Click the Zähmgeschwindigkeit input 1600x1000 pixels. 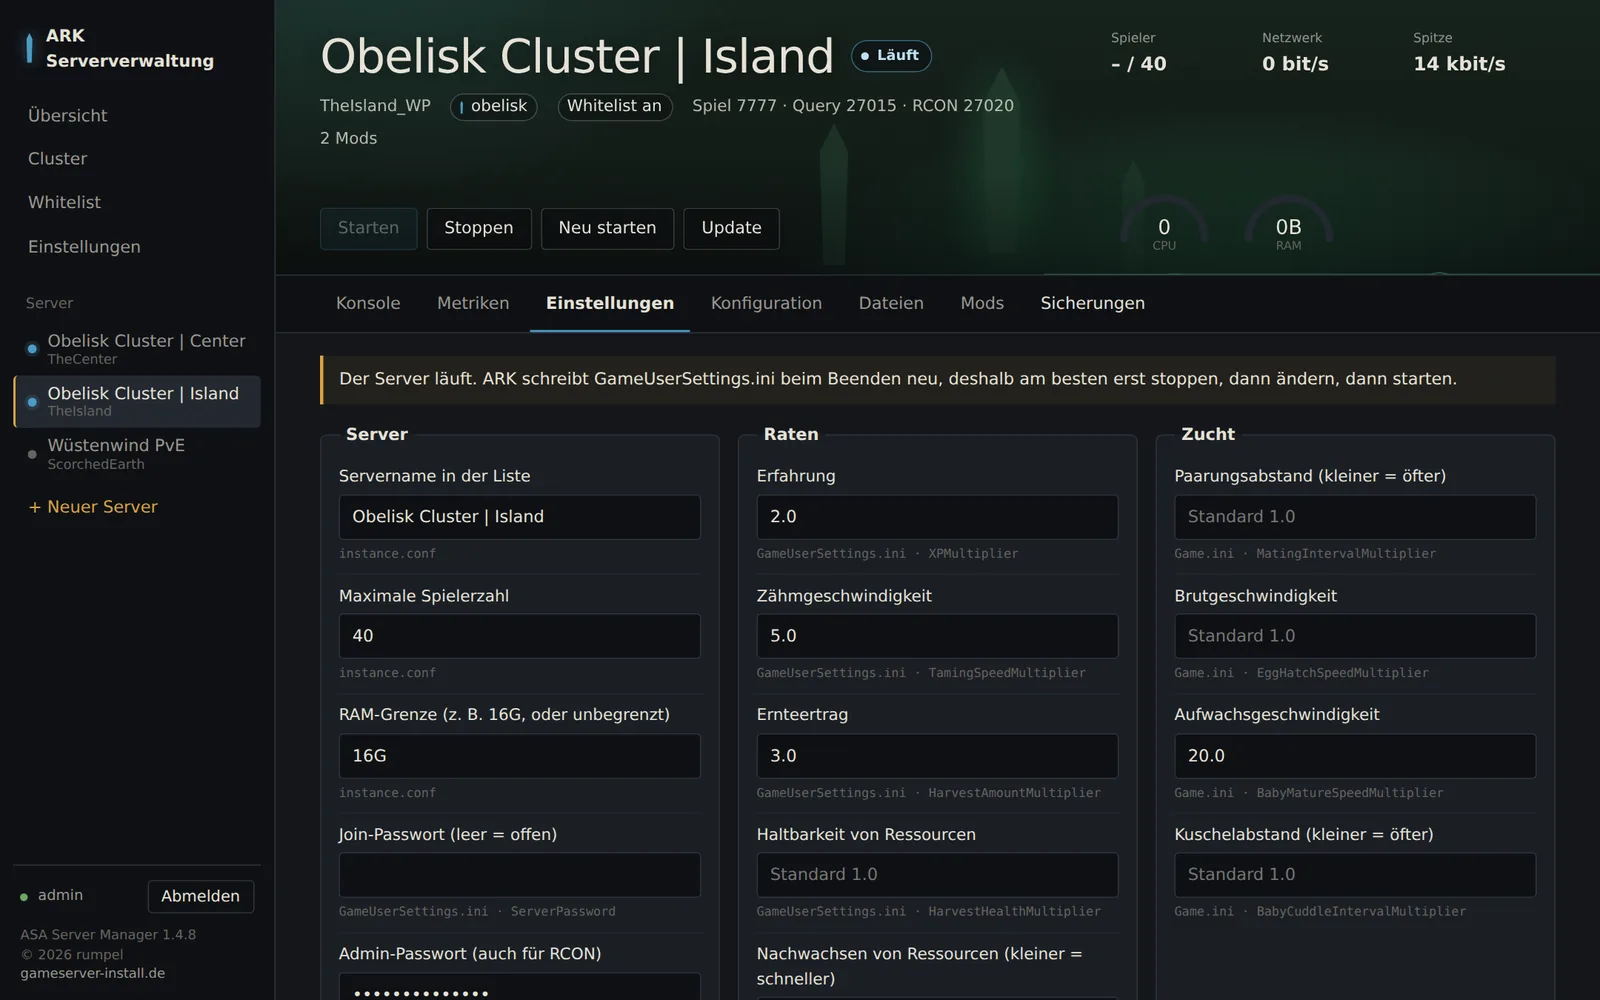(937, 636)
